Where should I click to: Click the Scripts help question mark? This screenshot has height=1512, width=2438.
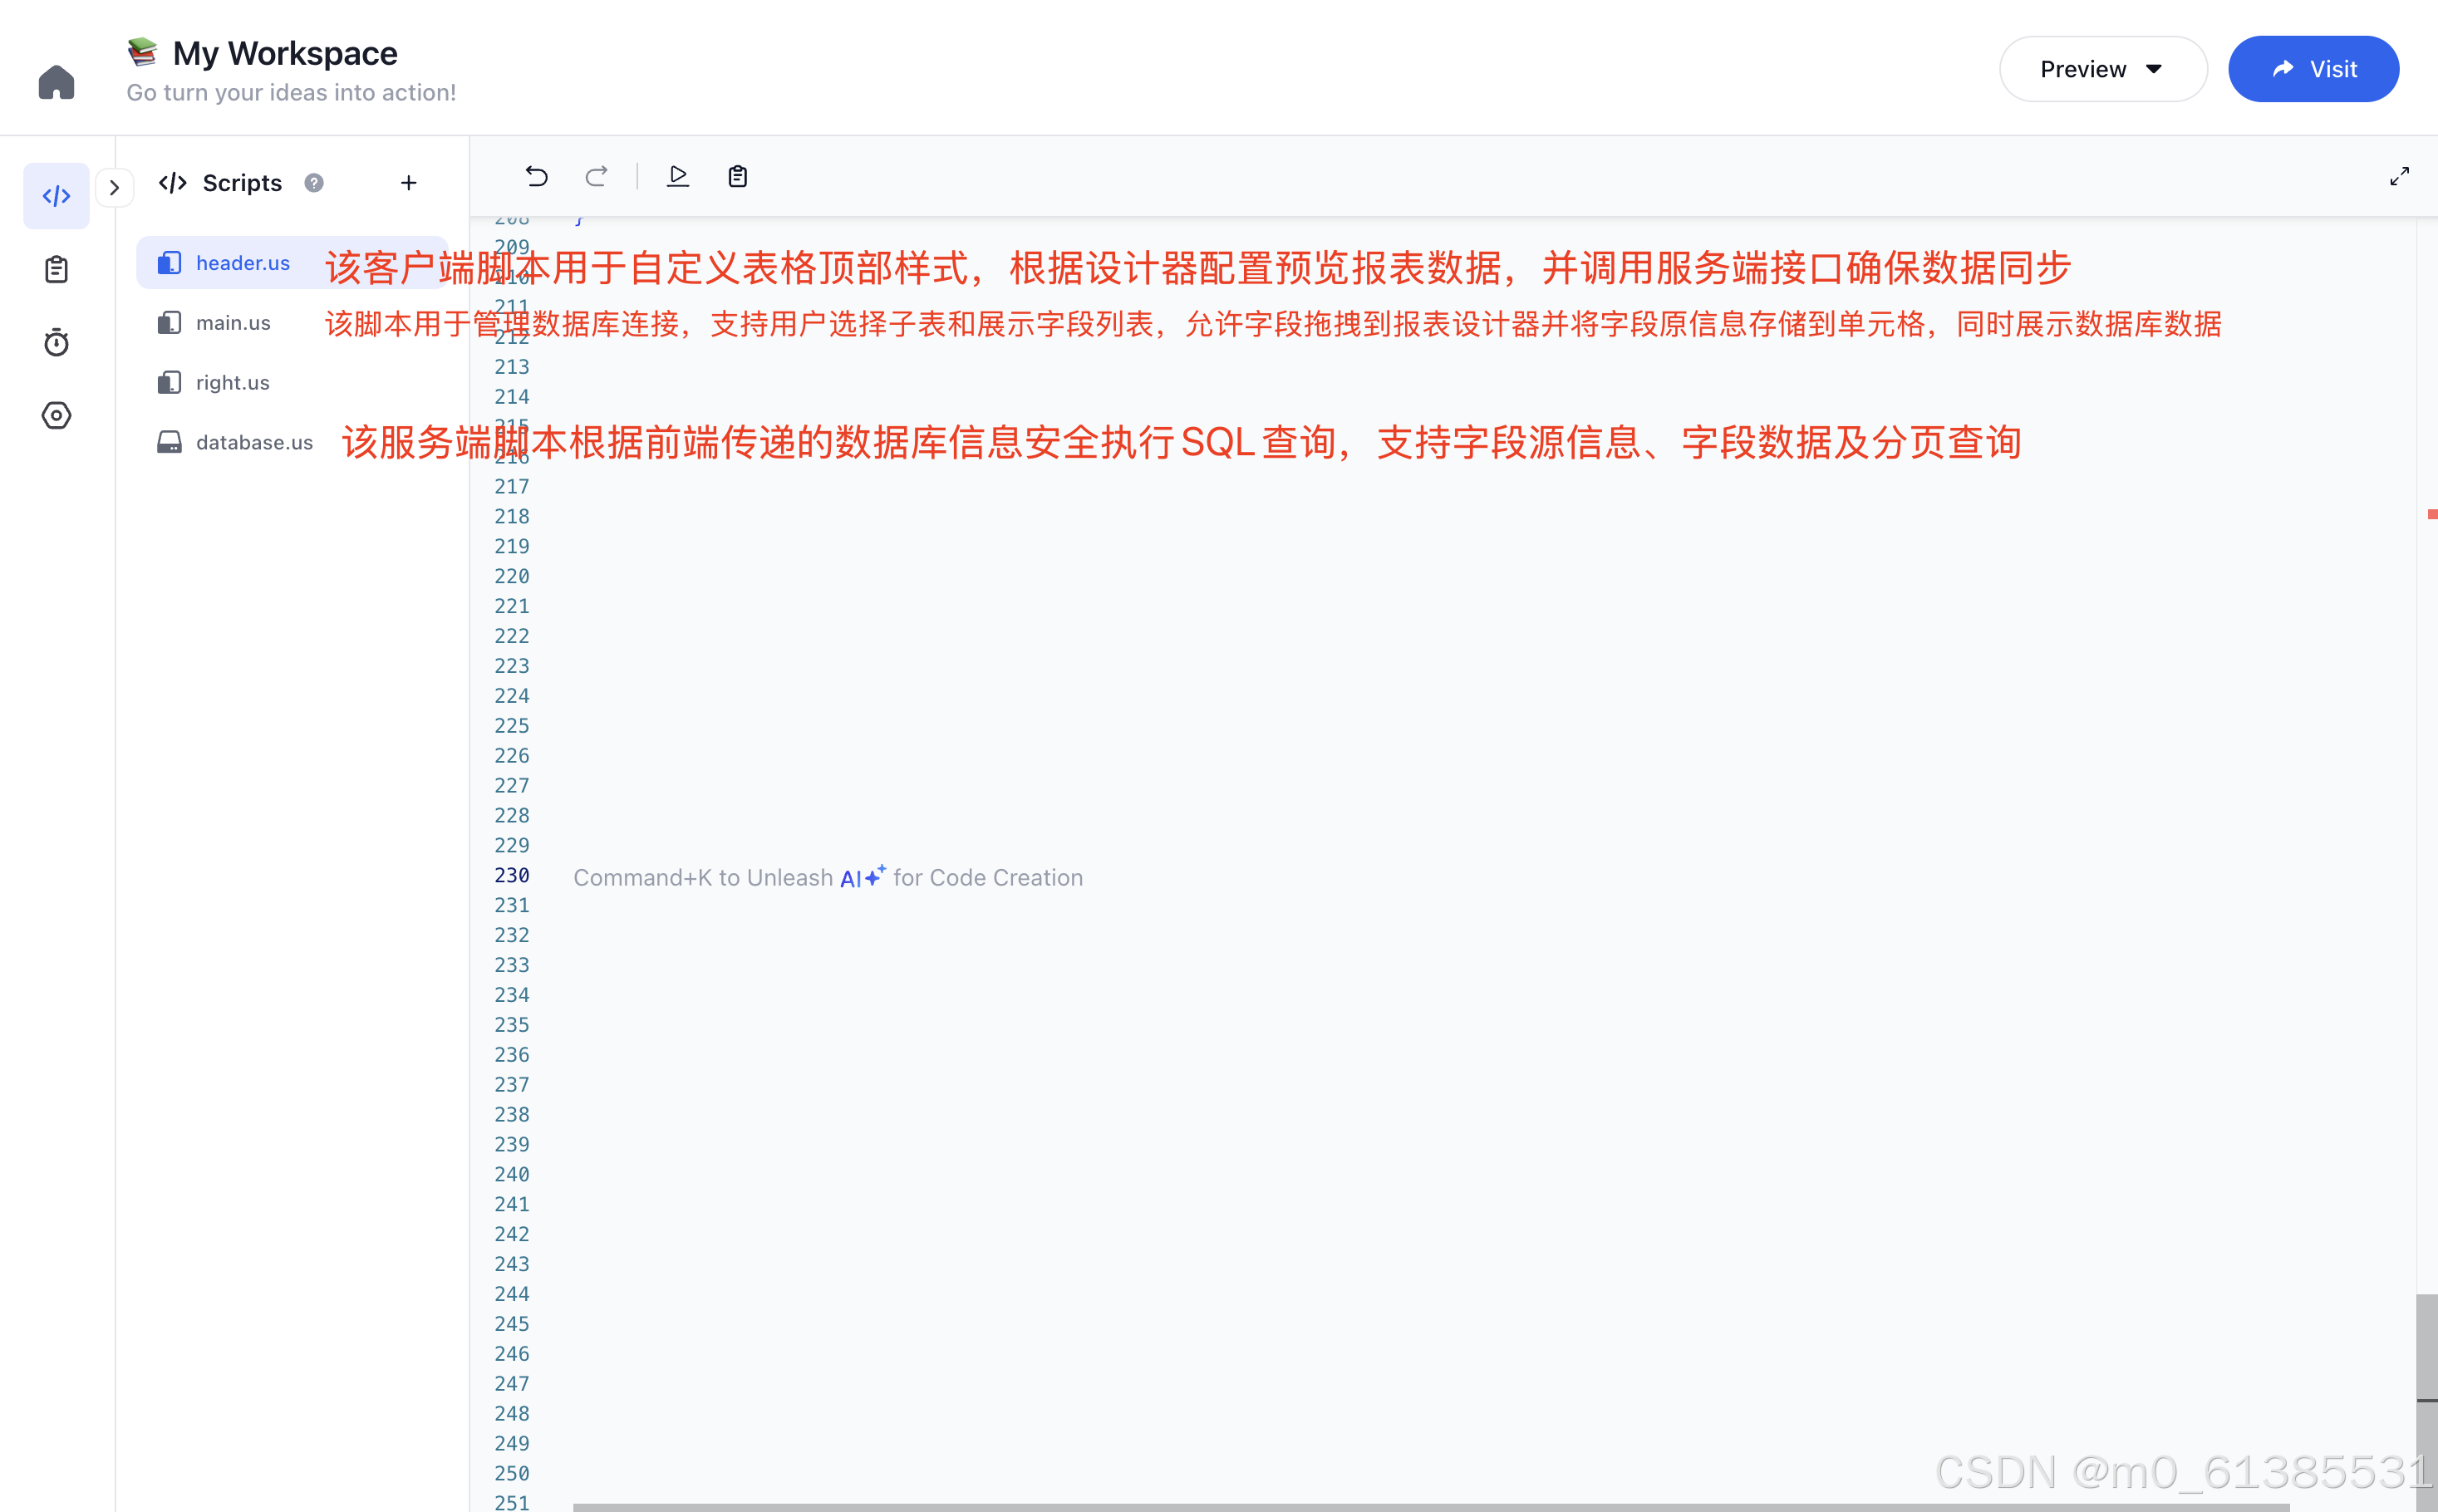pos(314,183)
